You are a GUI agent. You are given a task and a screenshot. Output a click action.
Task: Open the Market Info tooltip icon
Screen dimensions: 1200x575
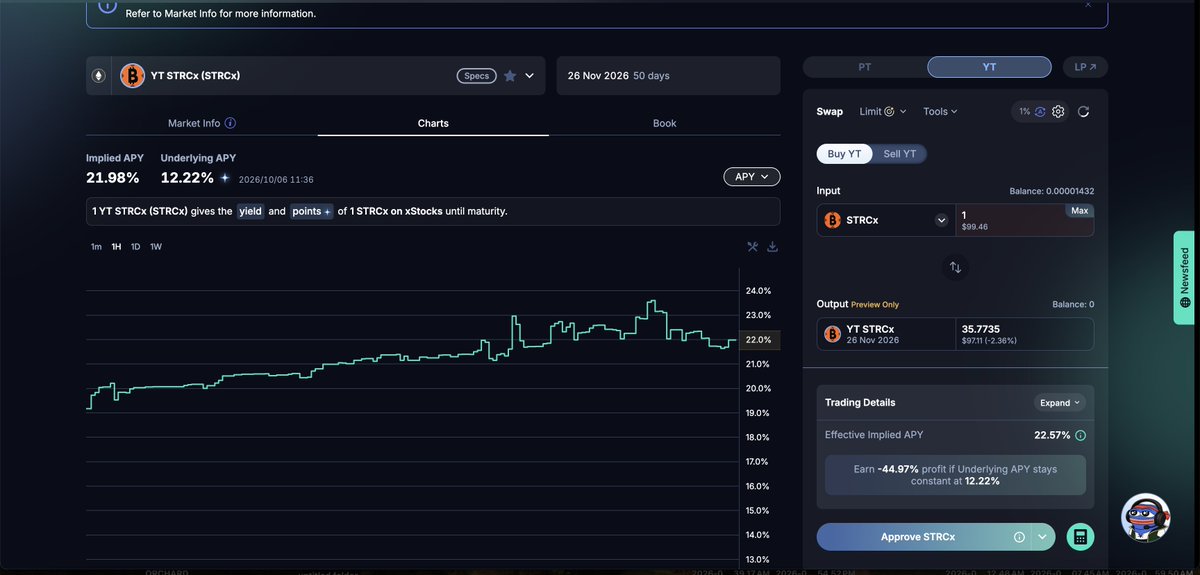(230, 123)
